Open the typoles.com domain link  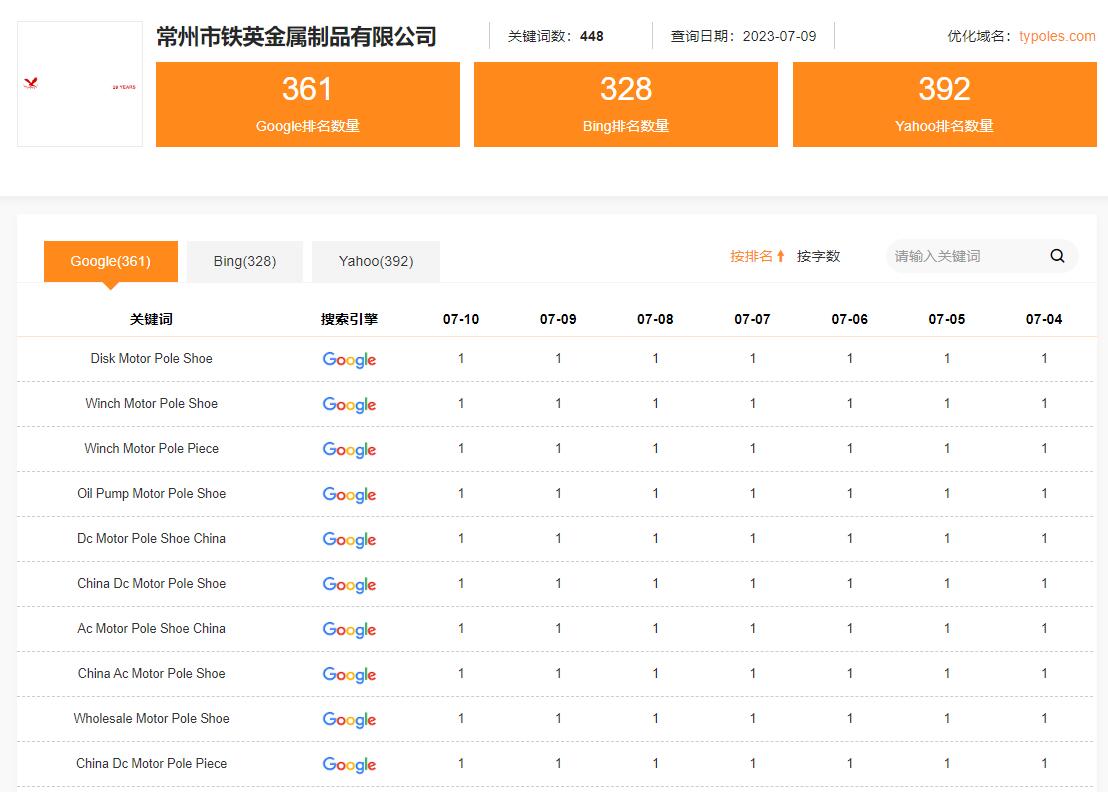(x=1057, y=36)
